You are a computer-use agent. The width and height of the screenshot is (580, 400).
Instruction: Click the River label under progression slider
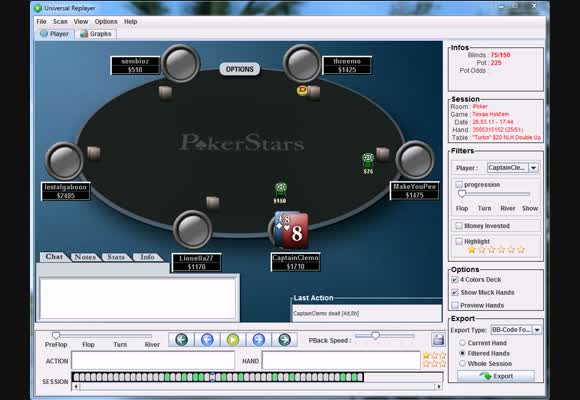point(508,208)
